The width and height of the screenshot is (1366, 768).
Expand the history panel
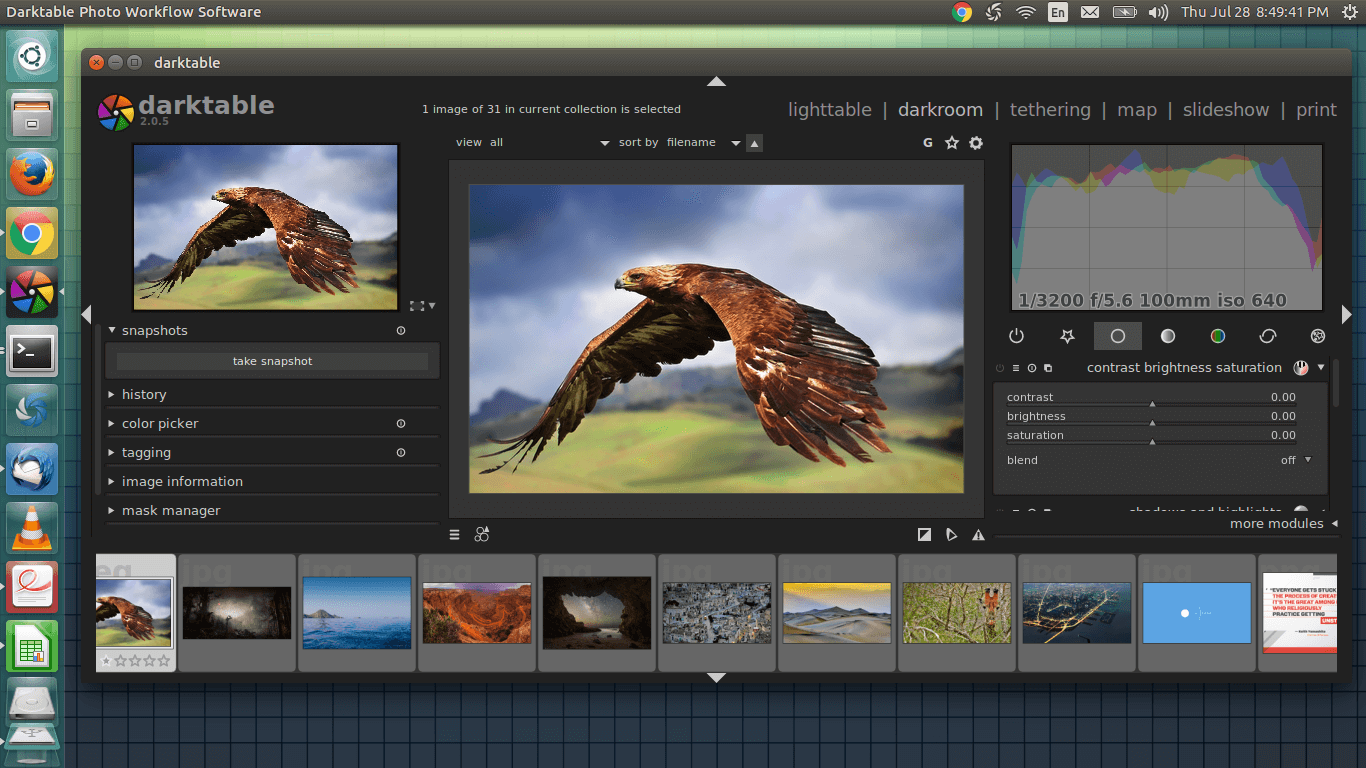click(144, 395)
